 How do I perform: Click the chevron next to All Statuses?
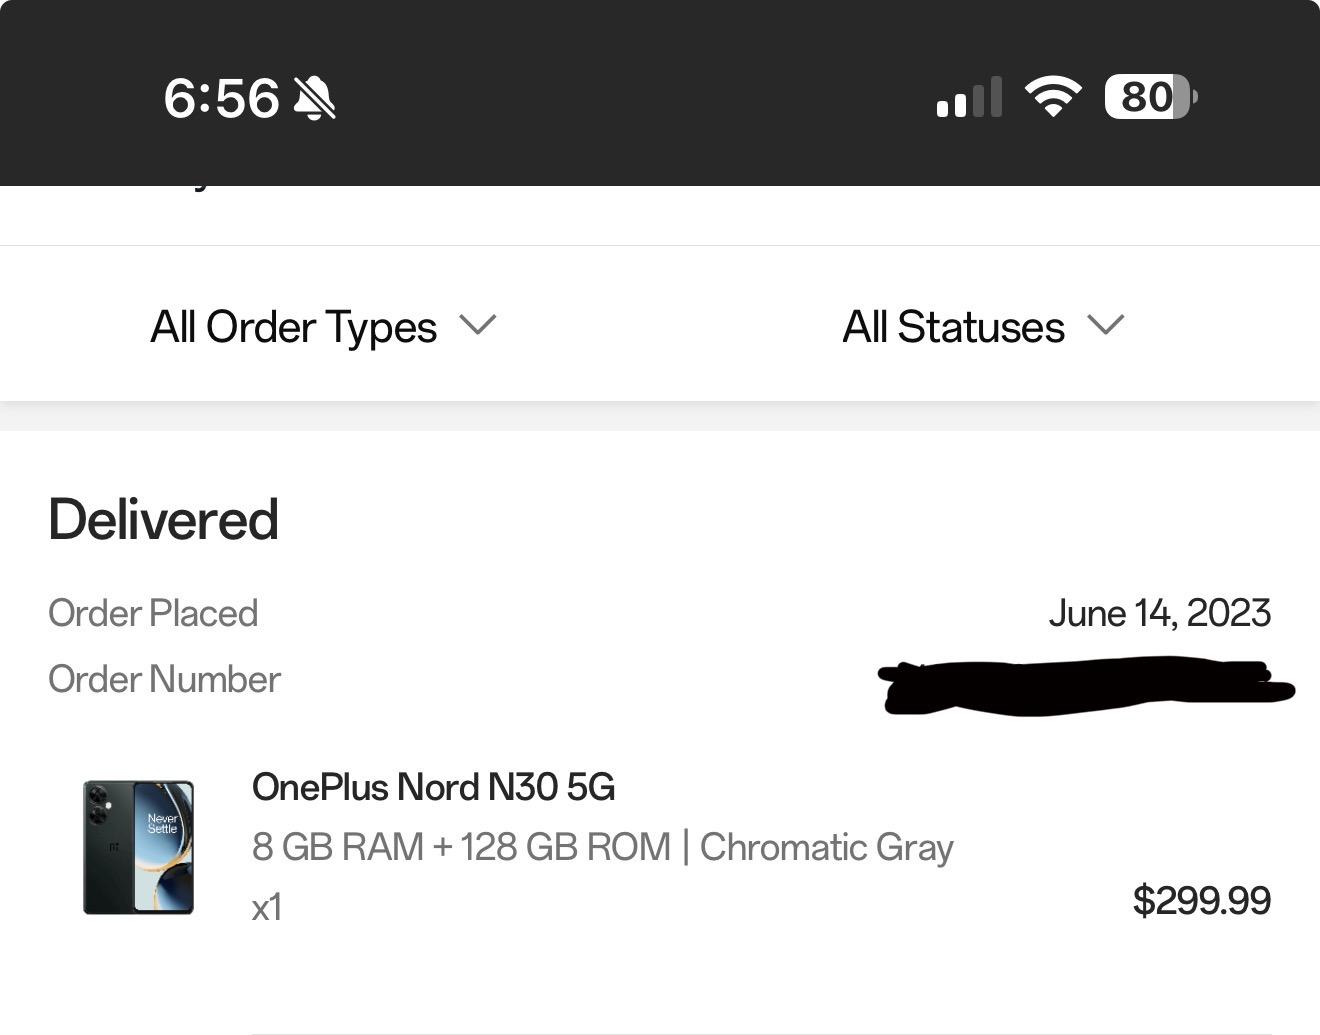click(1105, 325)
